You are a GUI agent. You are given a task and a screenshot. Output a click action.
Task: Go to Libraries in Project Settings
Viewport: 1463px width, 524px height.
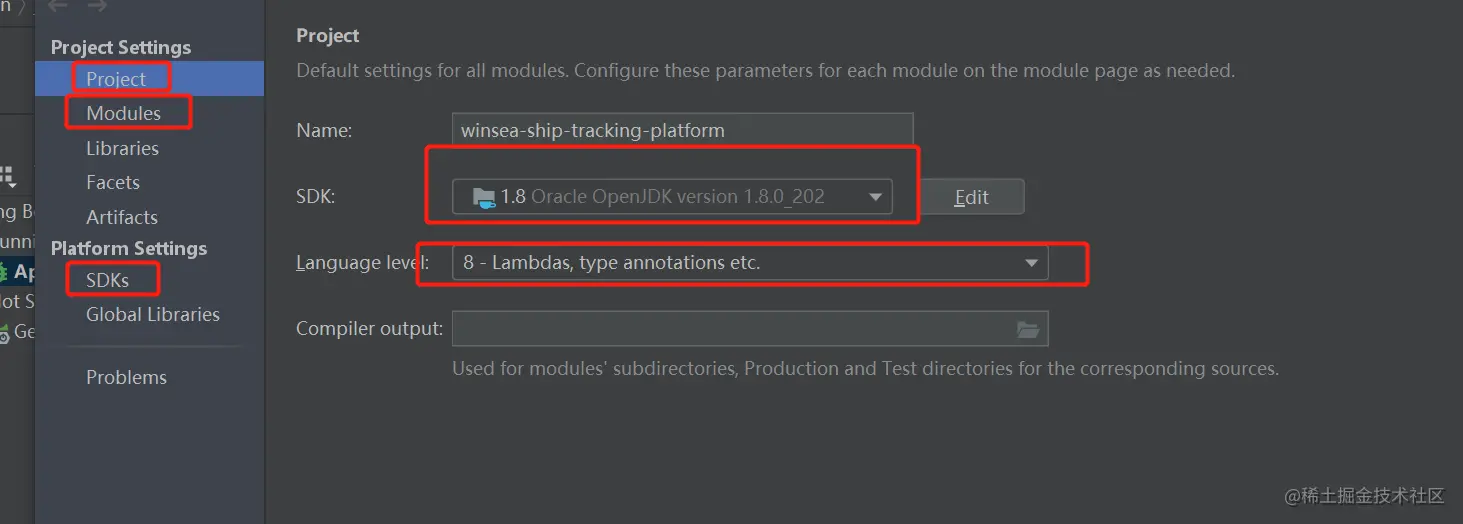[122, 148]
